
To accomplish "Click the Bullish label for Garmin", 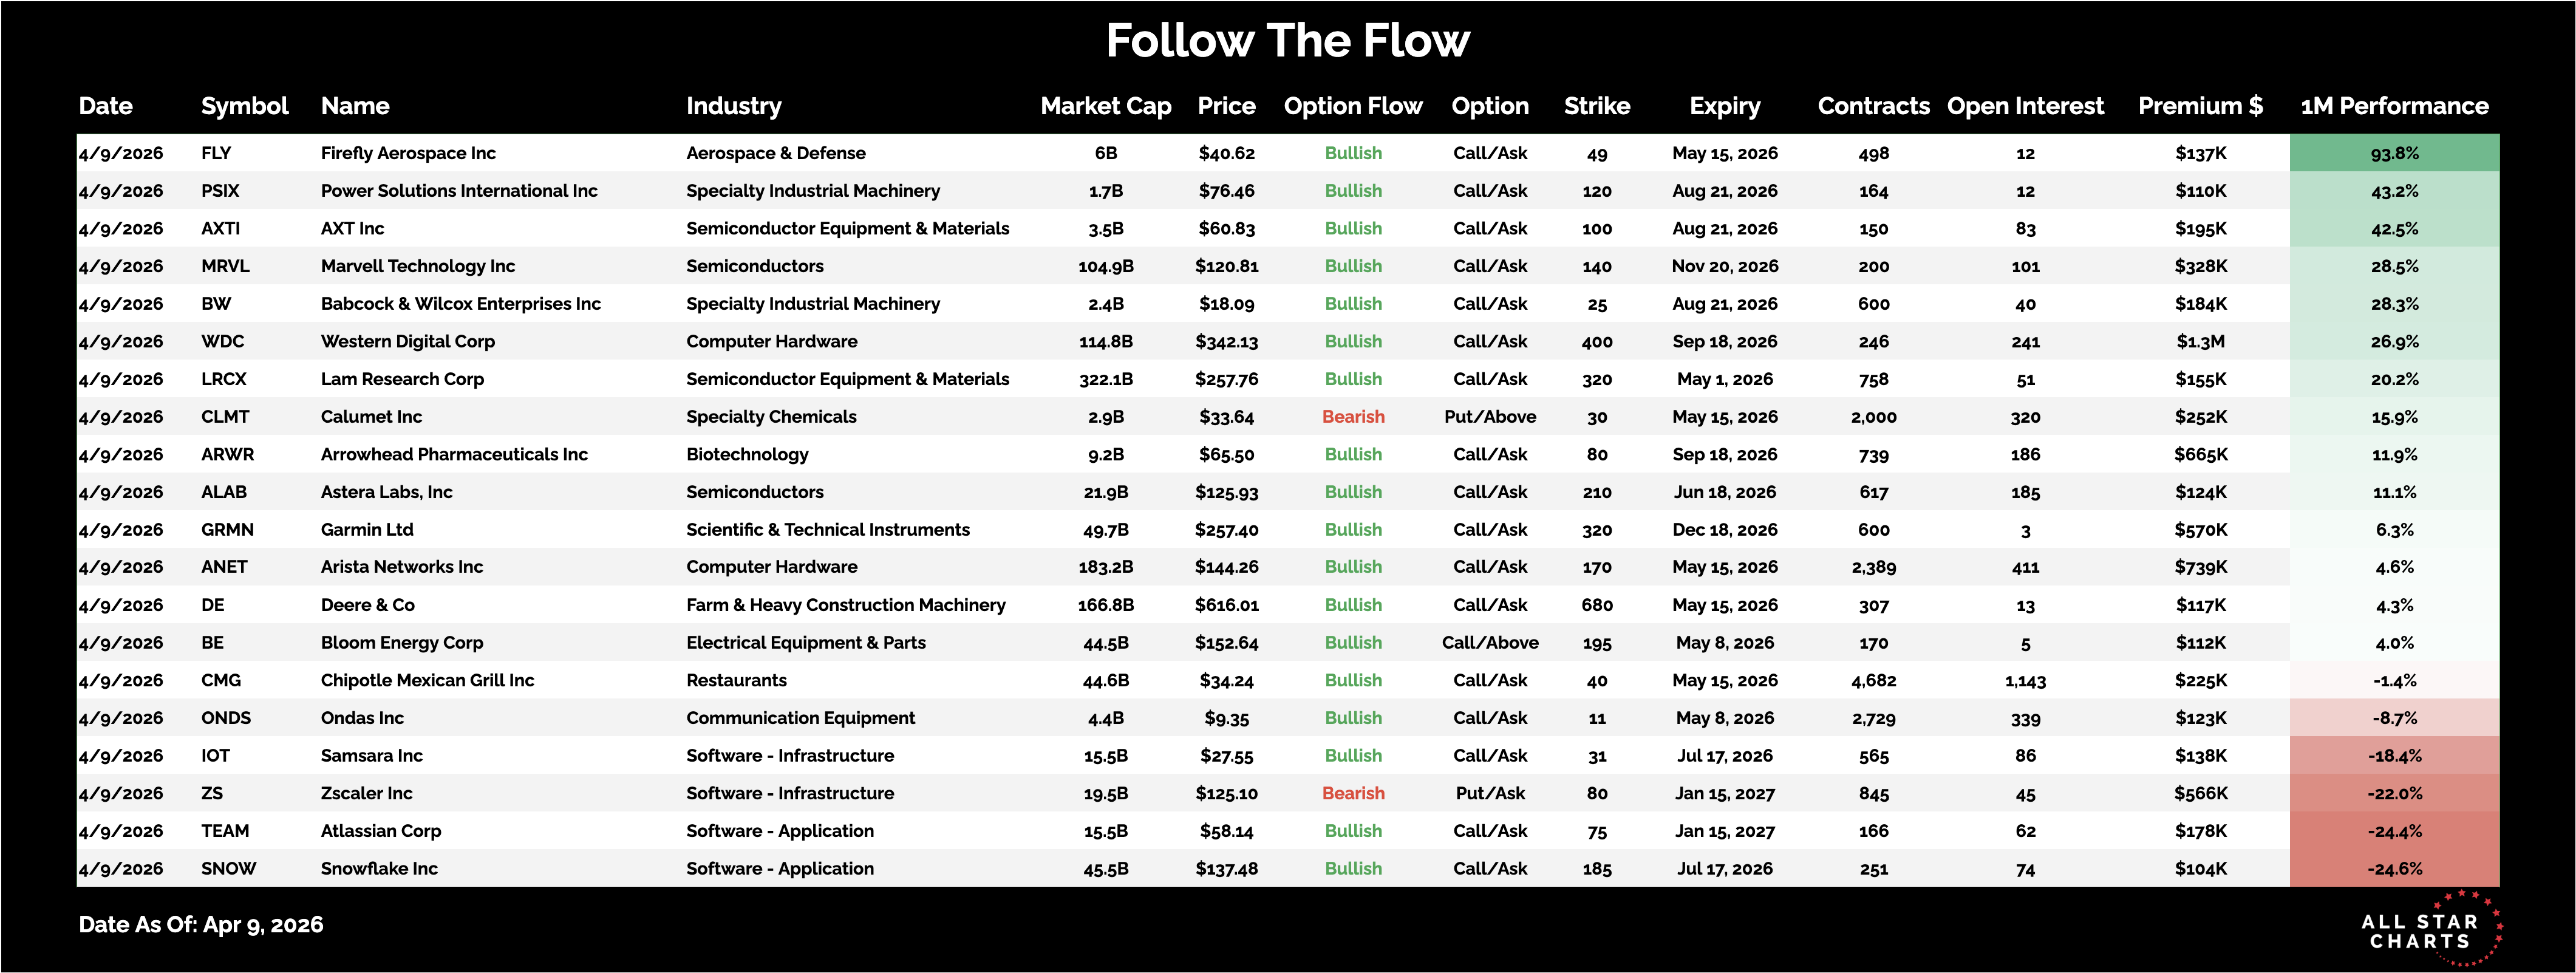I will tap(1353, 530).
